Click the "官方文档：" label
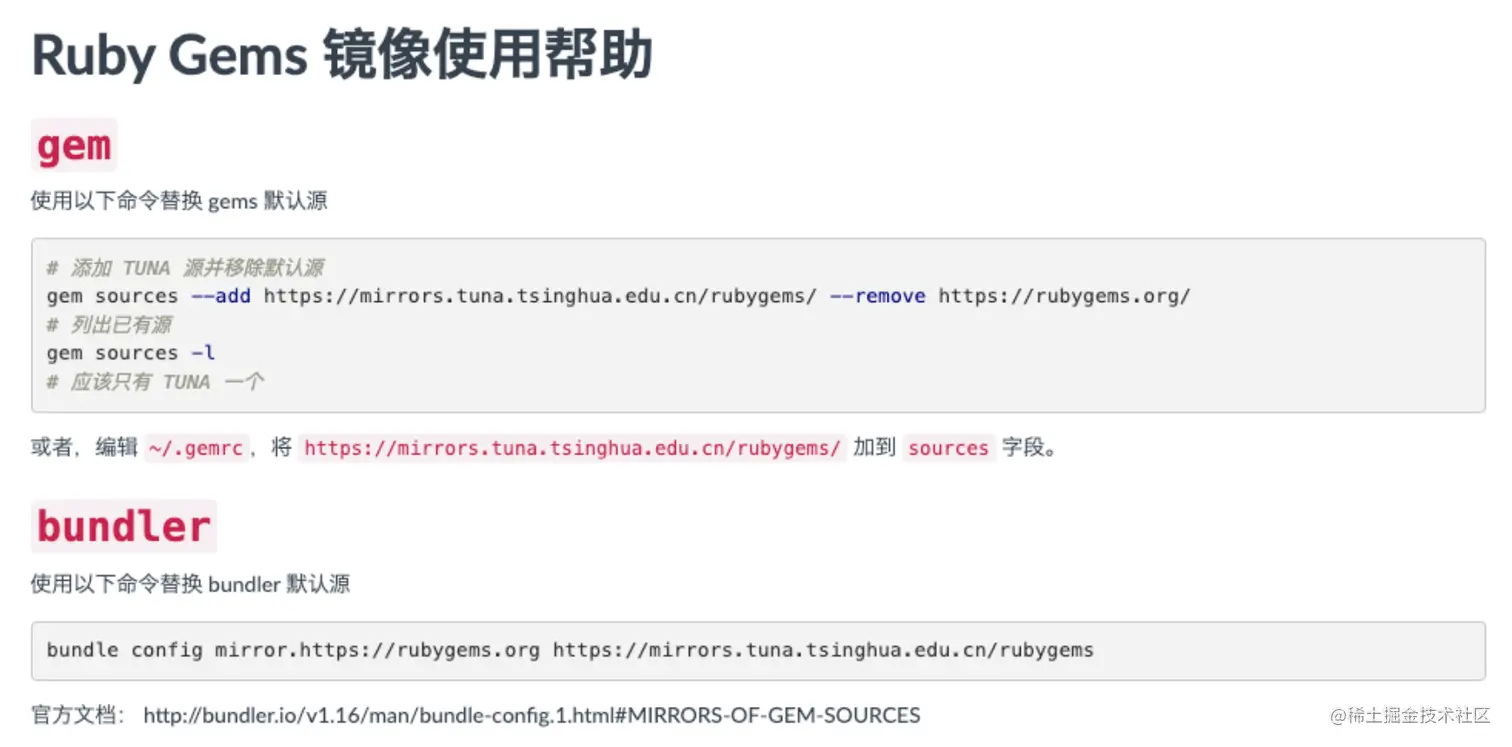Screen dimensions: 1512x747 click(x=78, y=716)
